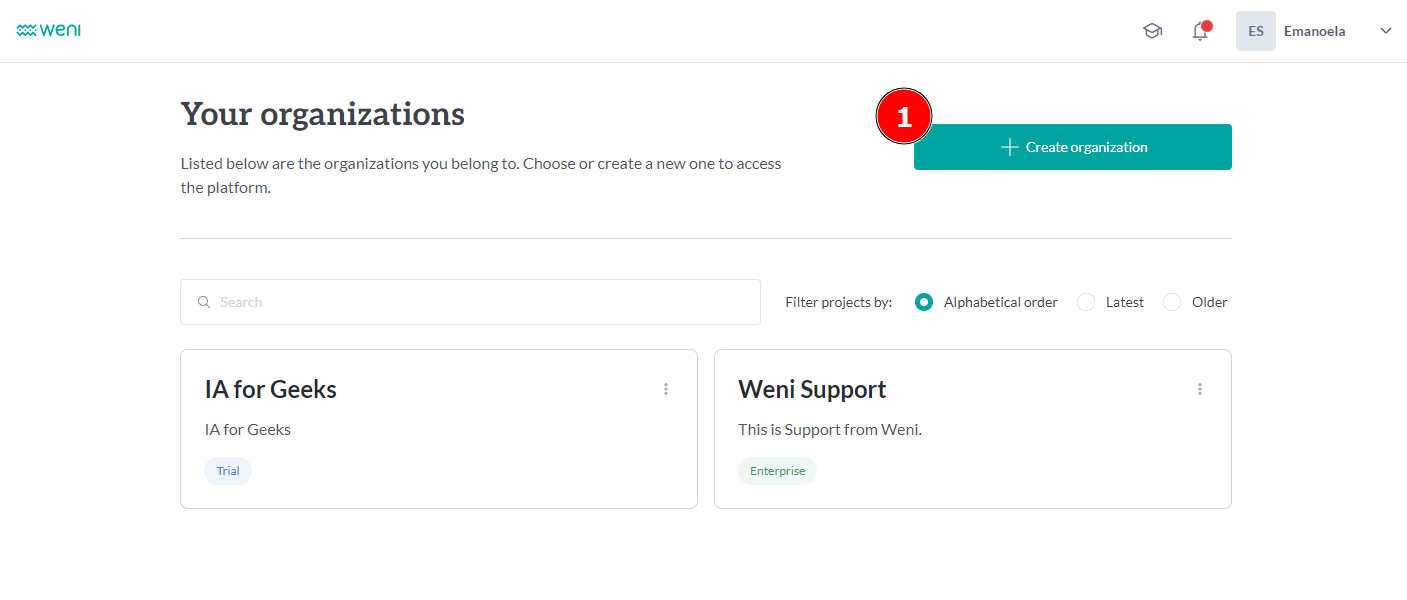
Task: Choose the Older filter option
Action: coord(1172,302)
